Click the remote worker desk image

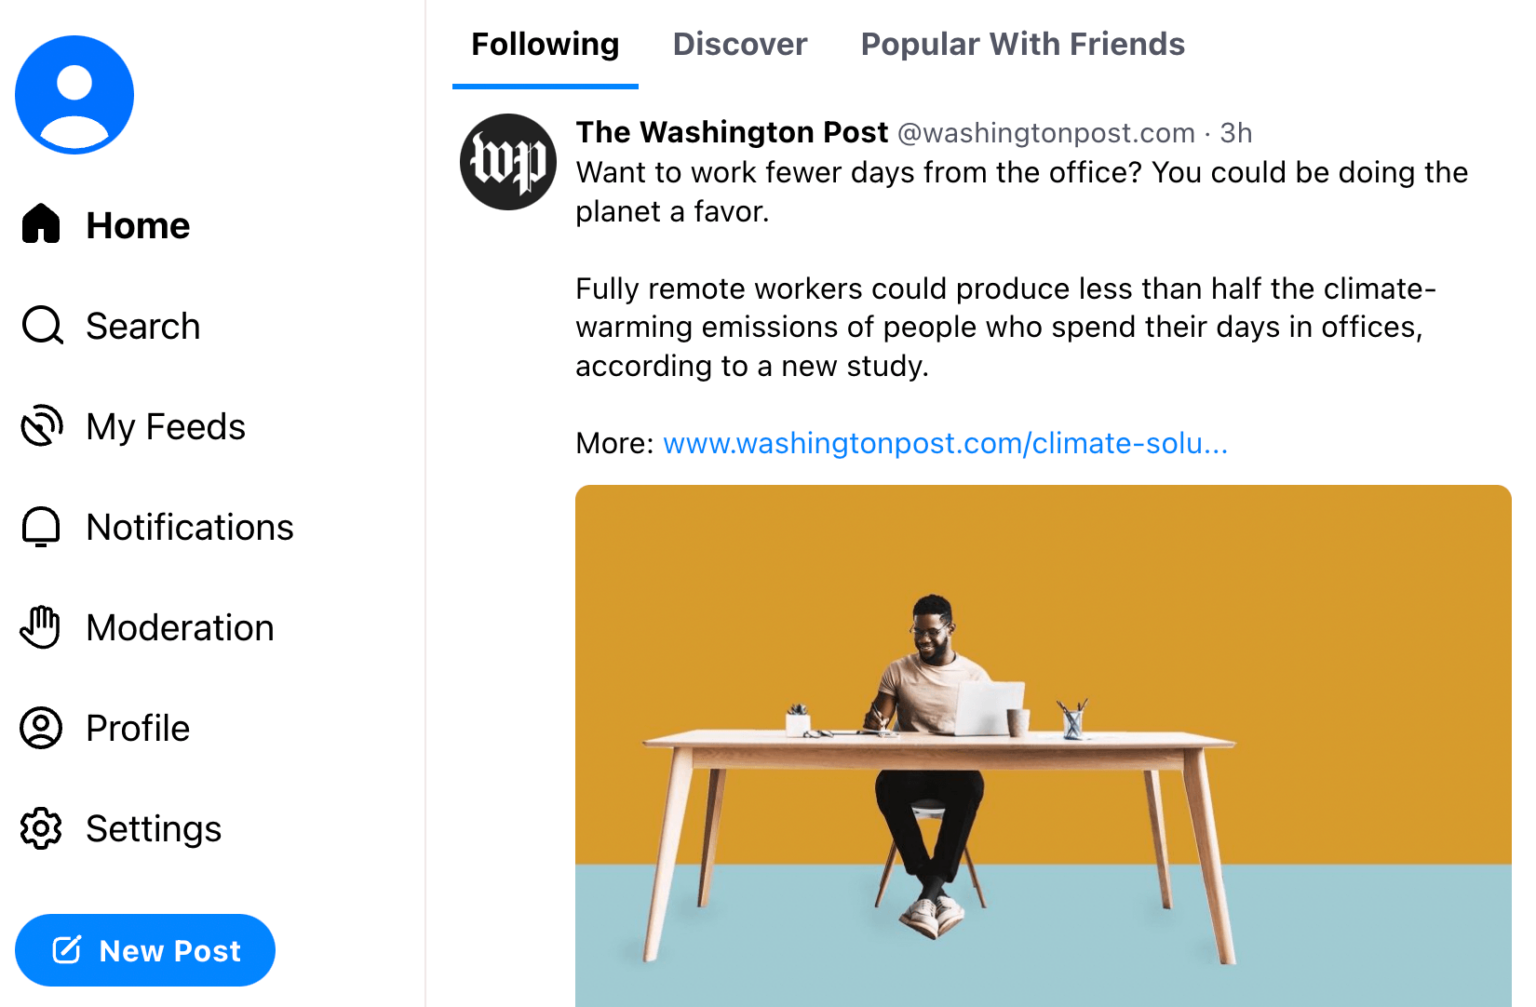point(1043,747)
